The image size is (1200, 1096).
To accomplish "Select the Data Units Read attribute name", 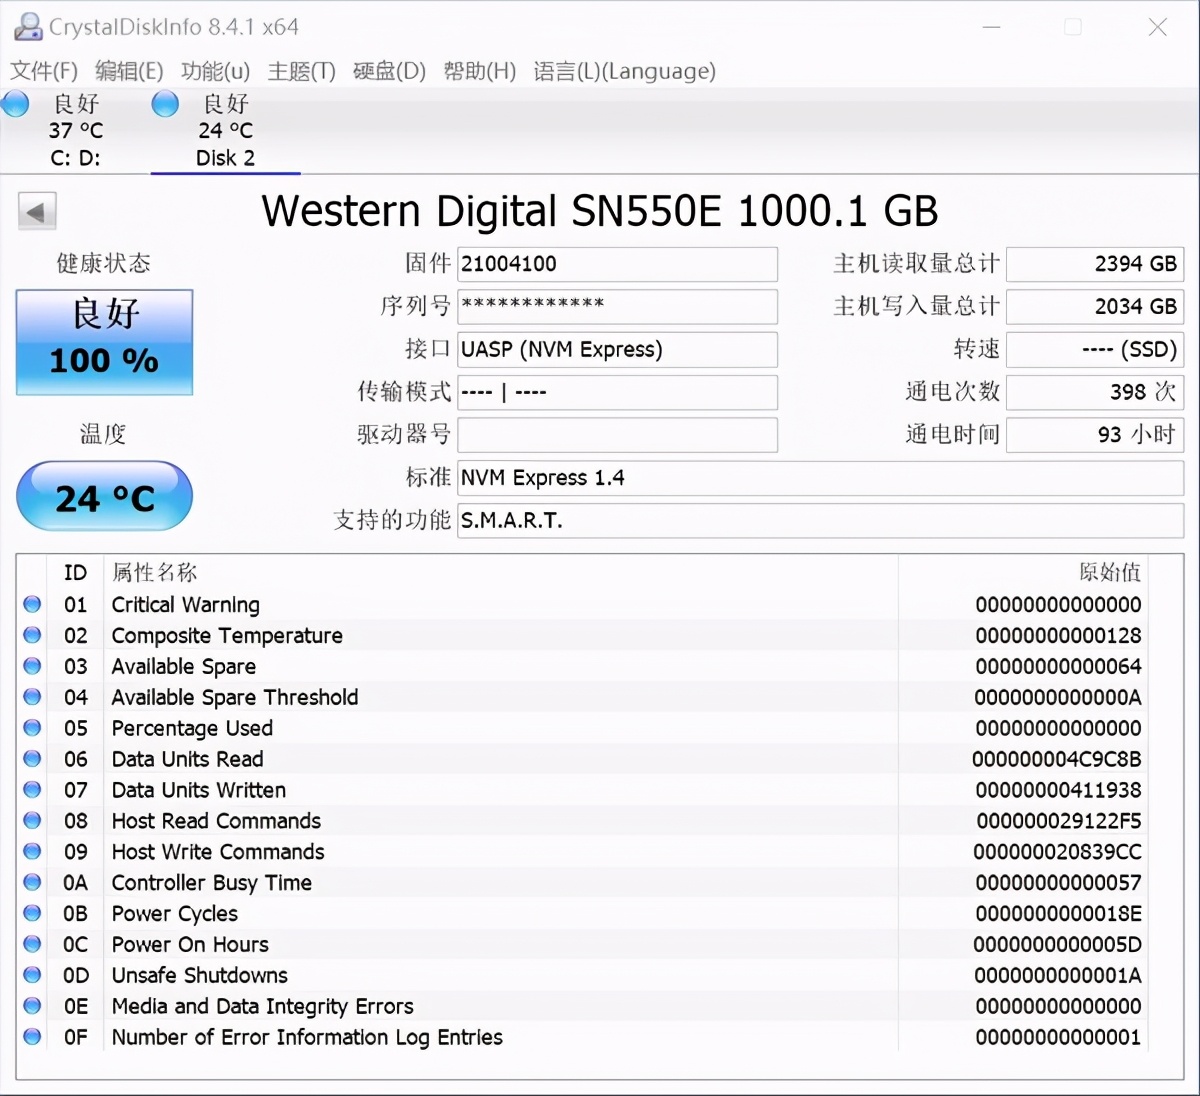I will tap(187, 759).
